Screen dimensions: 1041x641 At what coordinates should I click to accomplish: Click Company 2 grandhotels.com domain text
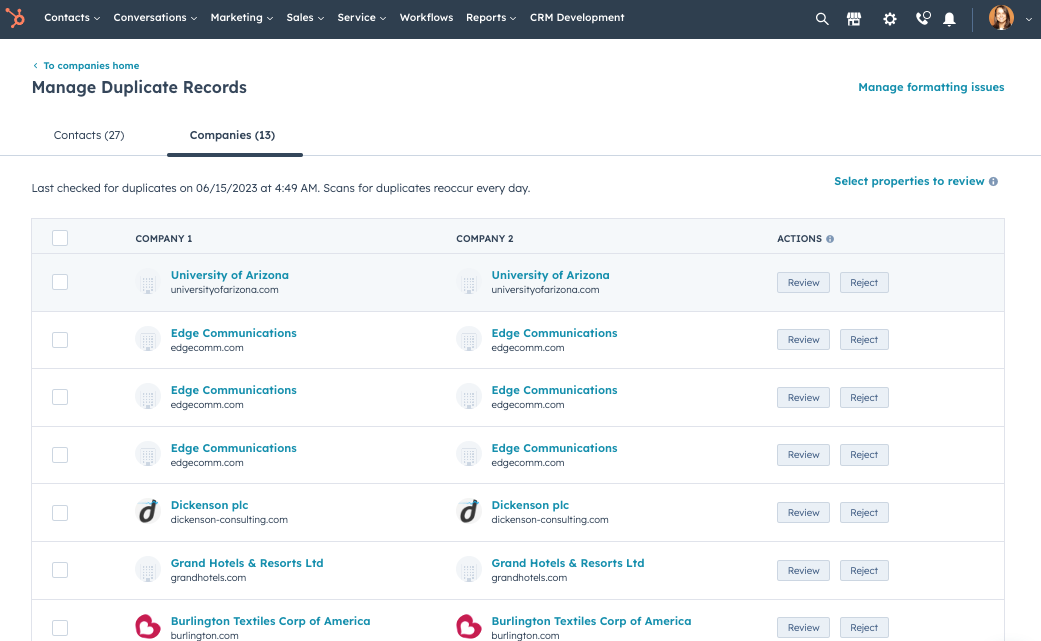529,578
